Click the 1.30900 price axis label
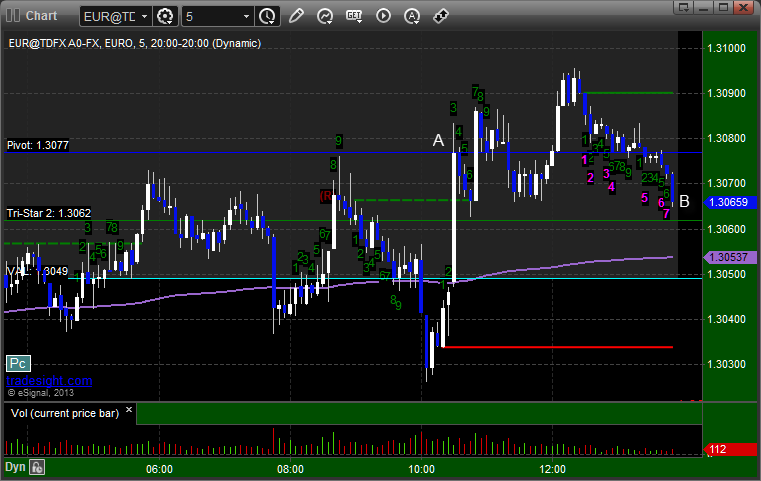The width and height of the screenshot is (761, 481). [x=727, y=93]
